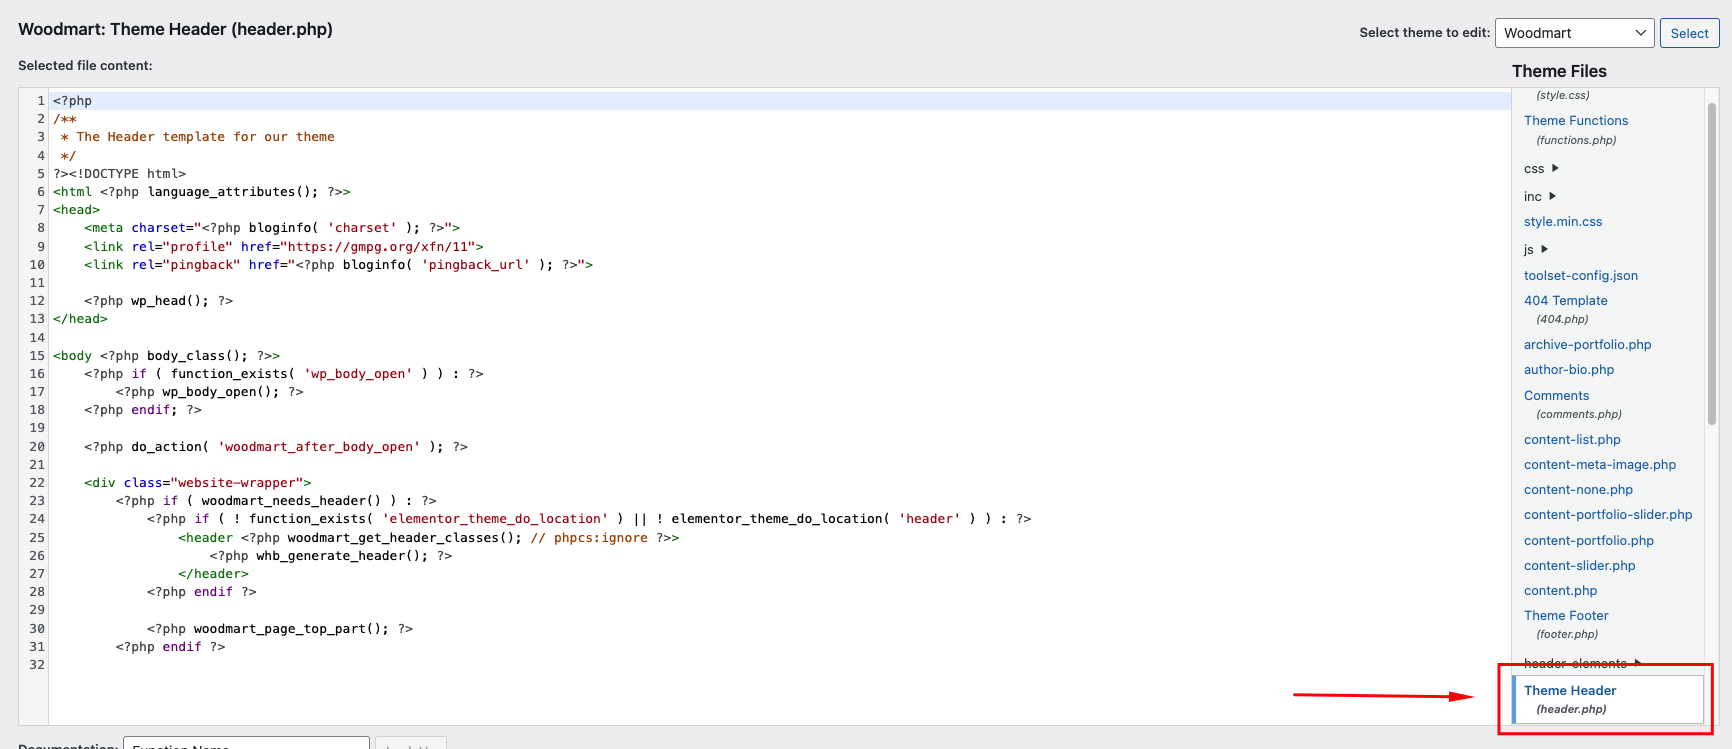This screenshot has width=1732, height=749.
Task: Click line number 20 in gutter
Action: point(36,447)
